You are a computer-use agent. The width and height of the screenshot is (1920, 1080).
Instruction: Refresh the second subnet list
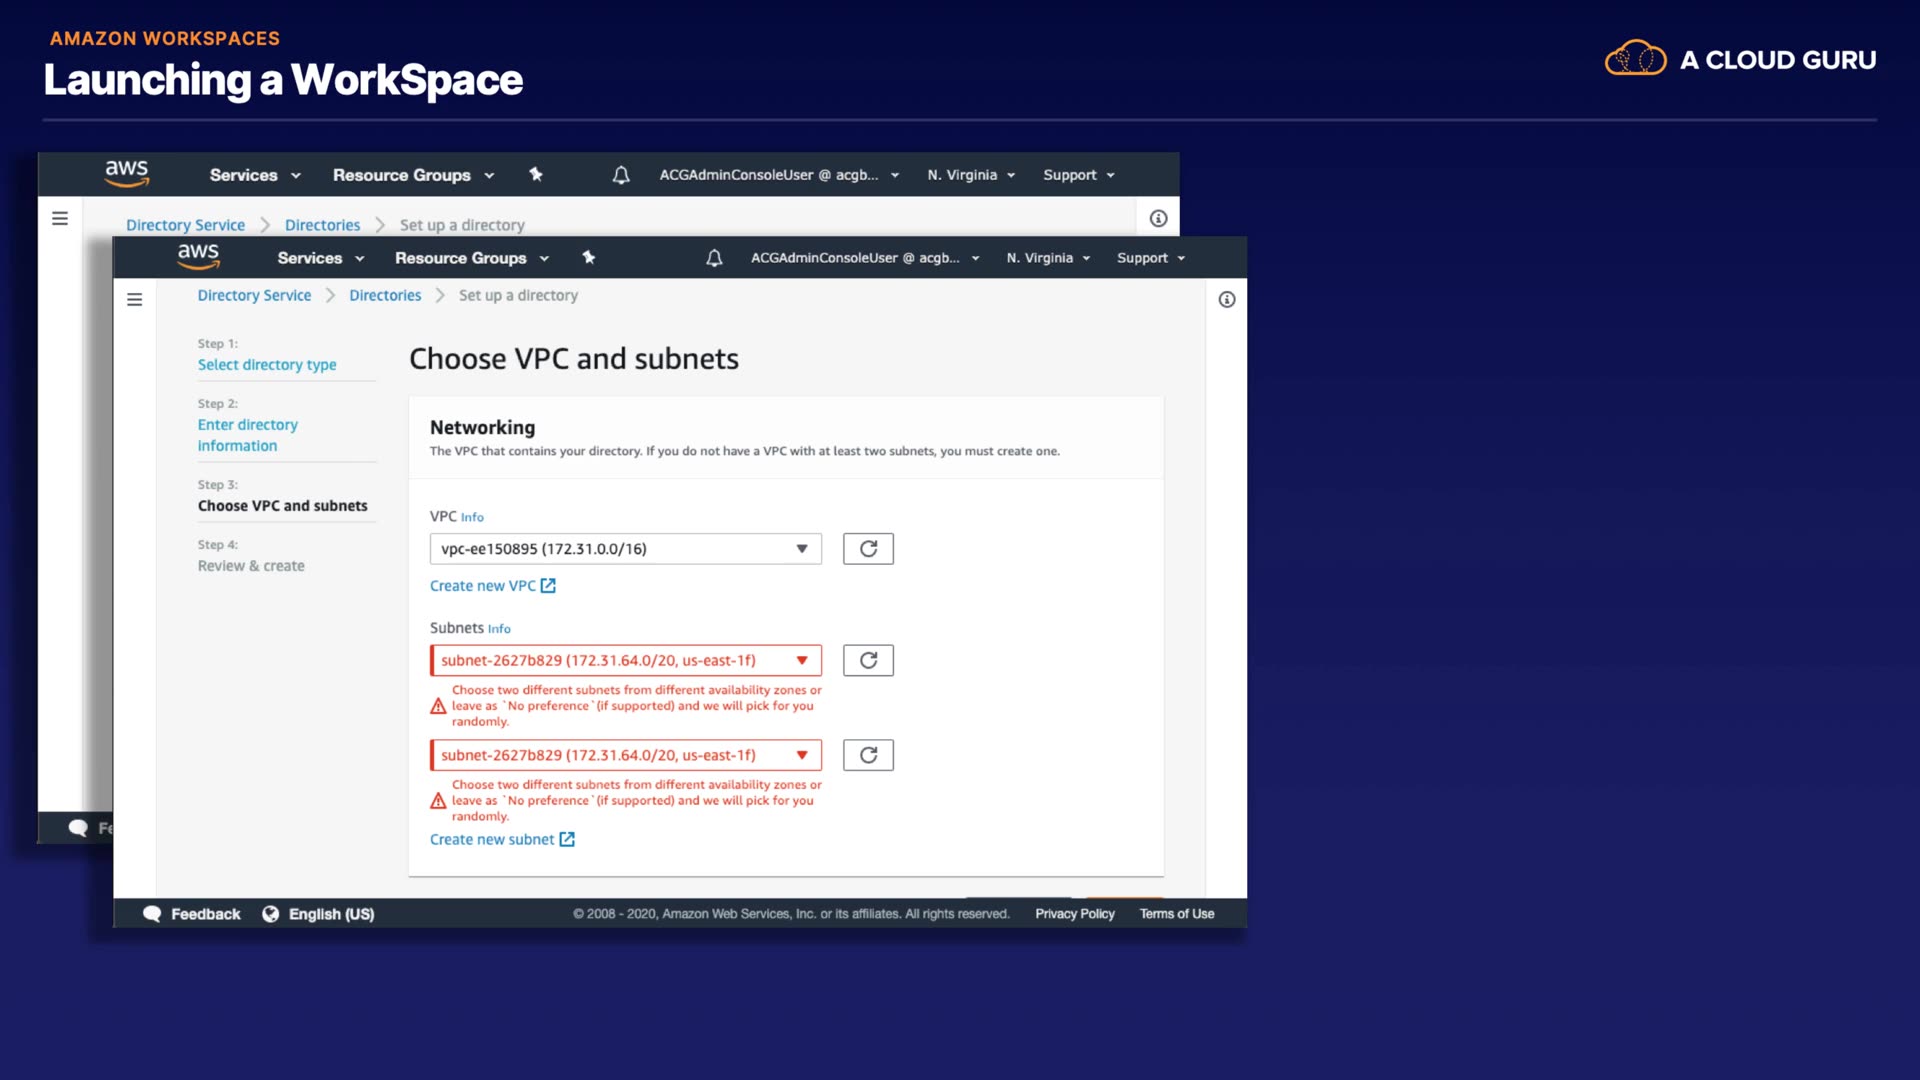(x=868, y=755)
